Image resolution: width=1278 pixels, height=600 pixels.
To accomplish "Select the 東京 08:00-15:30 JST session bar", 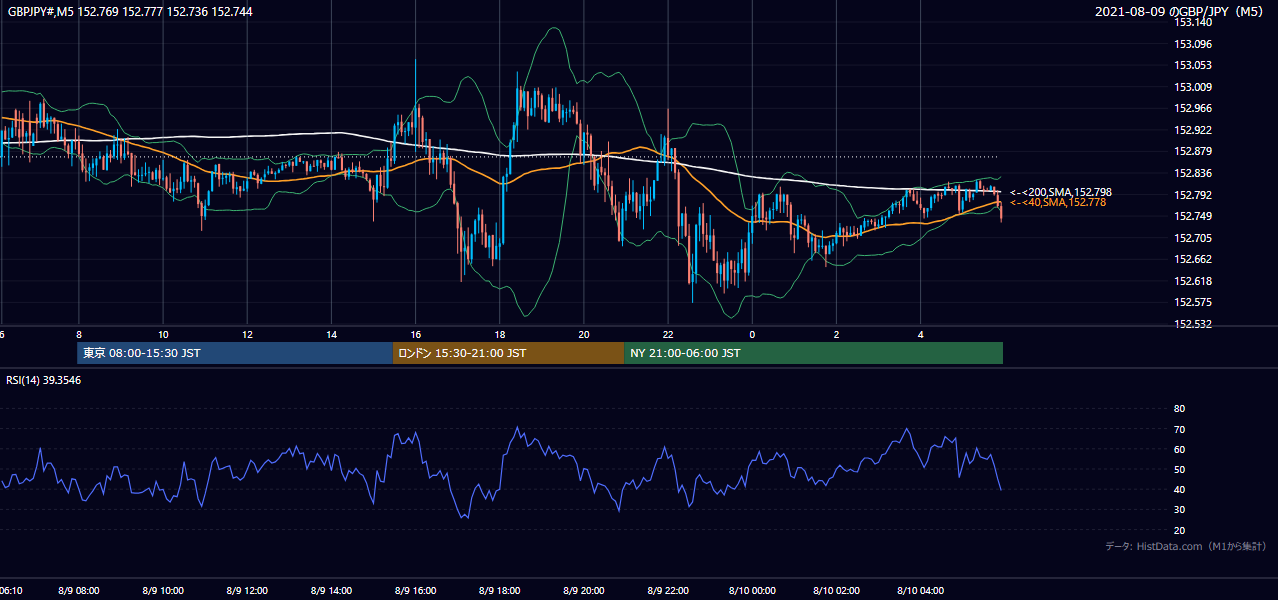I will click(x=235, y=353).
